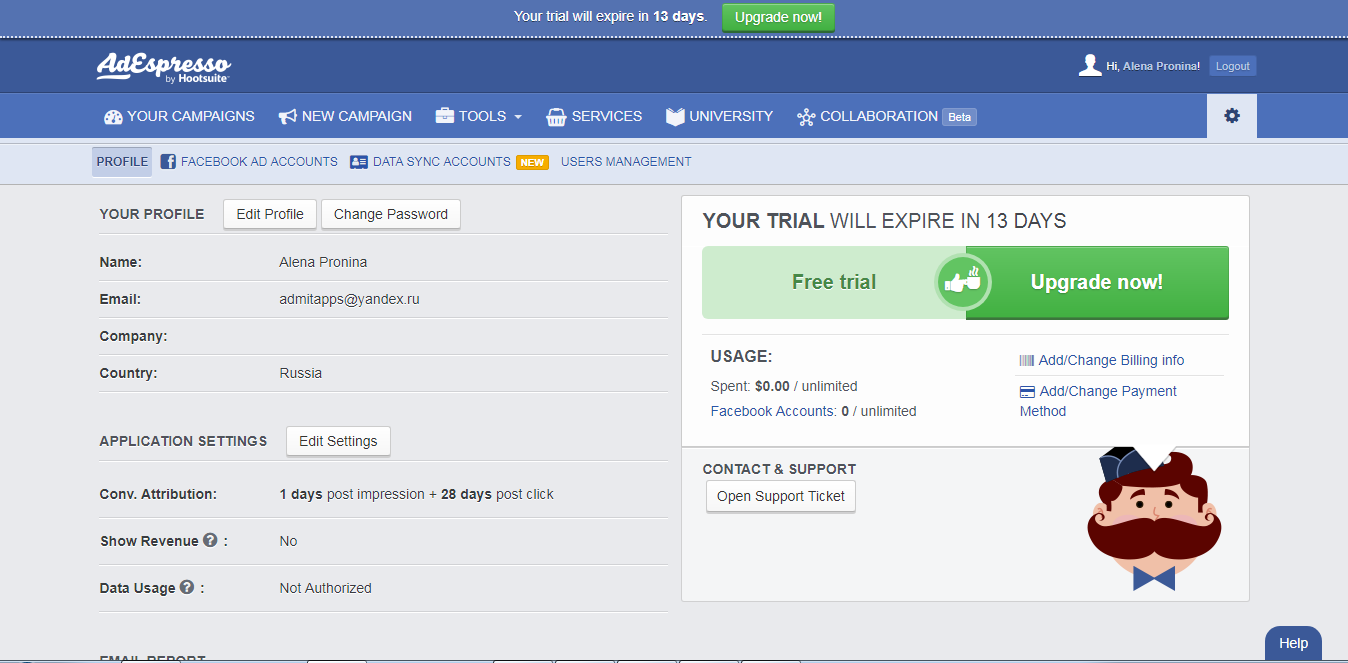Open the University section

[719, 116]
